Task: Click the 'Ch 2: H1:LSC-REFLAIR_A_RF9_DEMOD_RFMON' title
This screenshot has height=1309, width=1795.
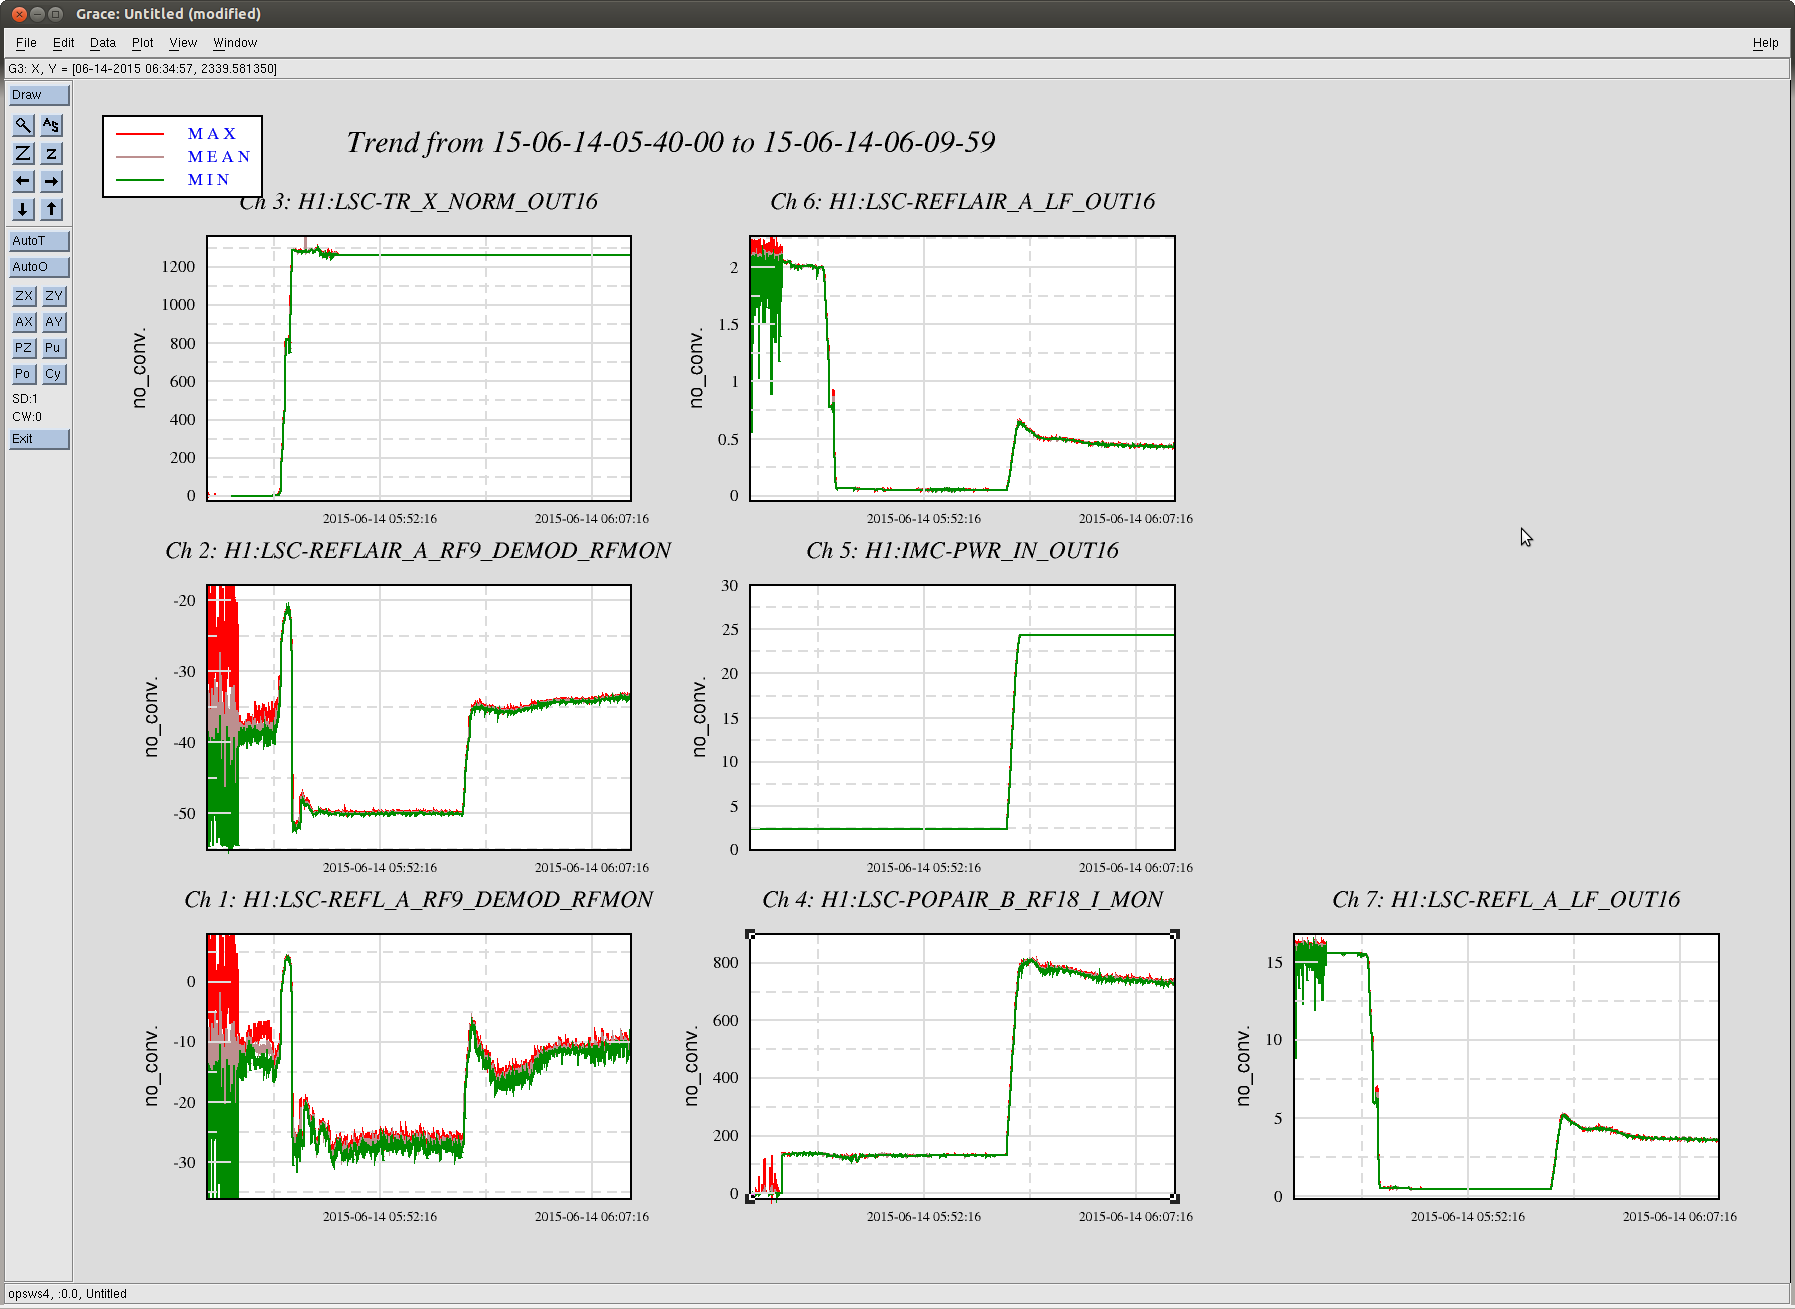Action: pyautogui.click(x=418, y=551)
